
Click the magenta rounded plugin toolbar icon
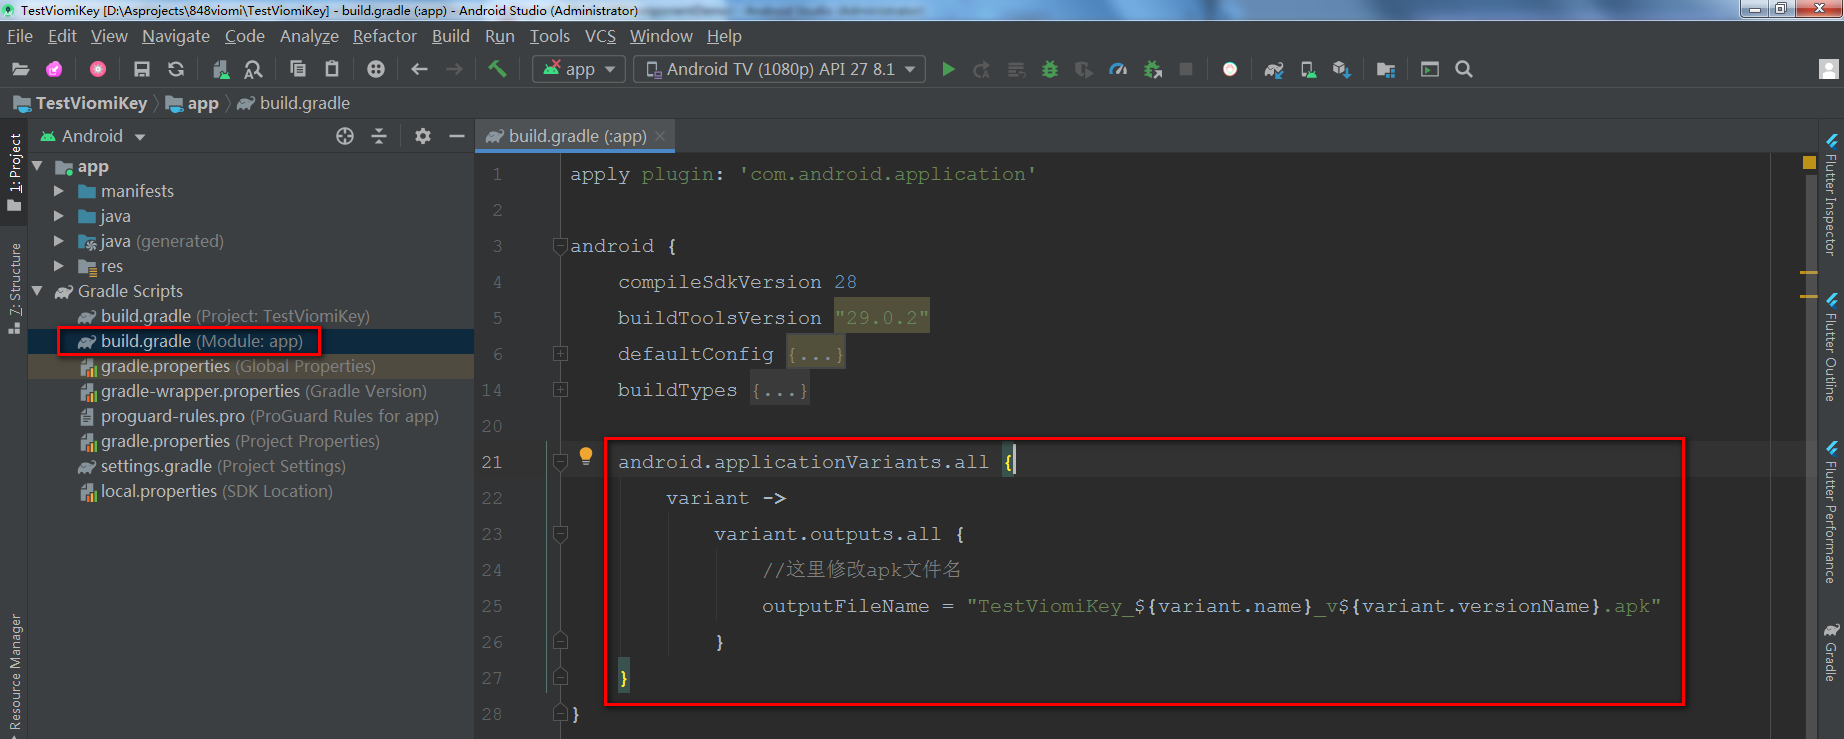point(54,69)
